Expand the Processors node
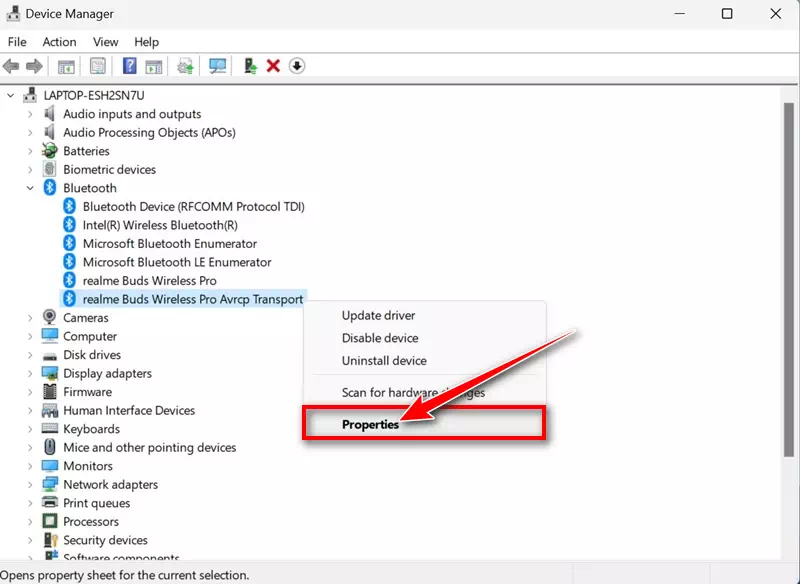This screenshot has width=800, height=584. tap(30, 522)
